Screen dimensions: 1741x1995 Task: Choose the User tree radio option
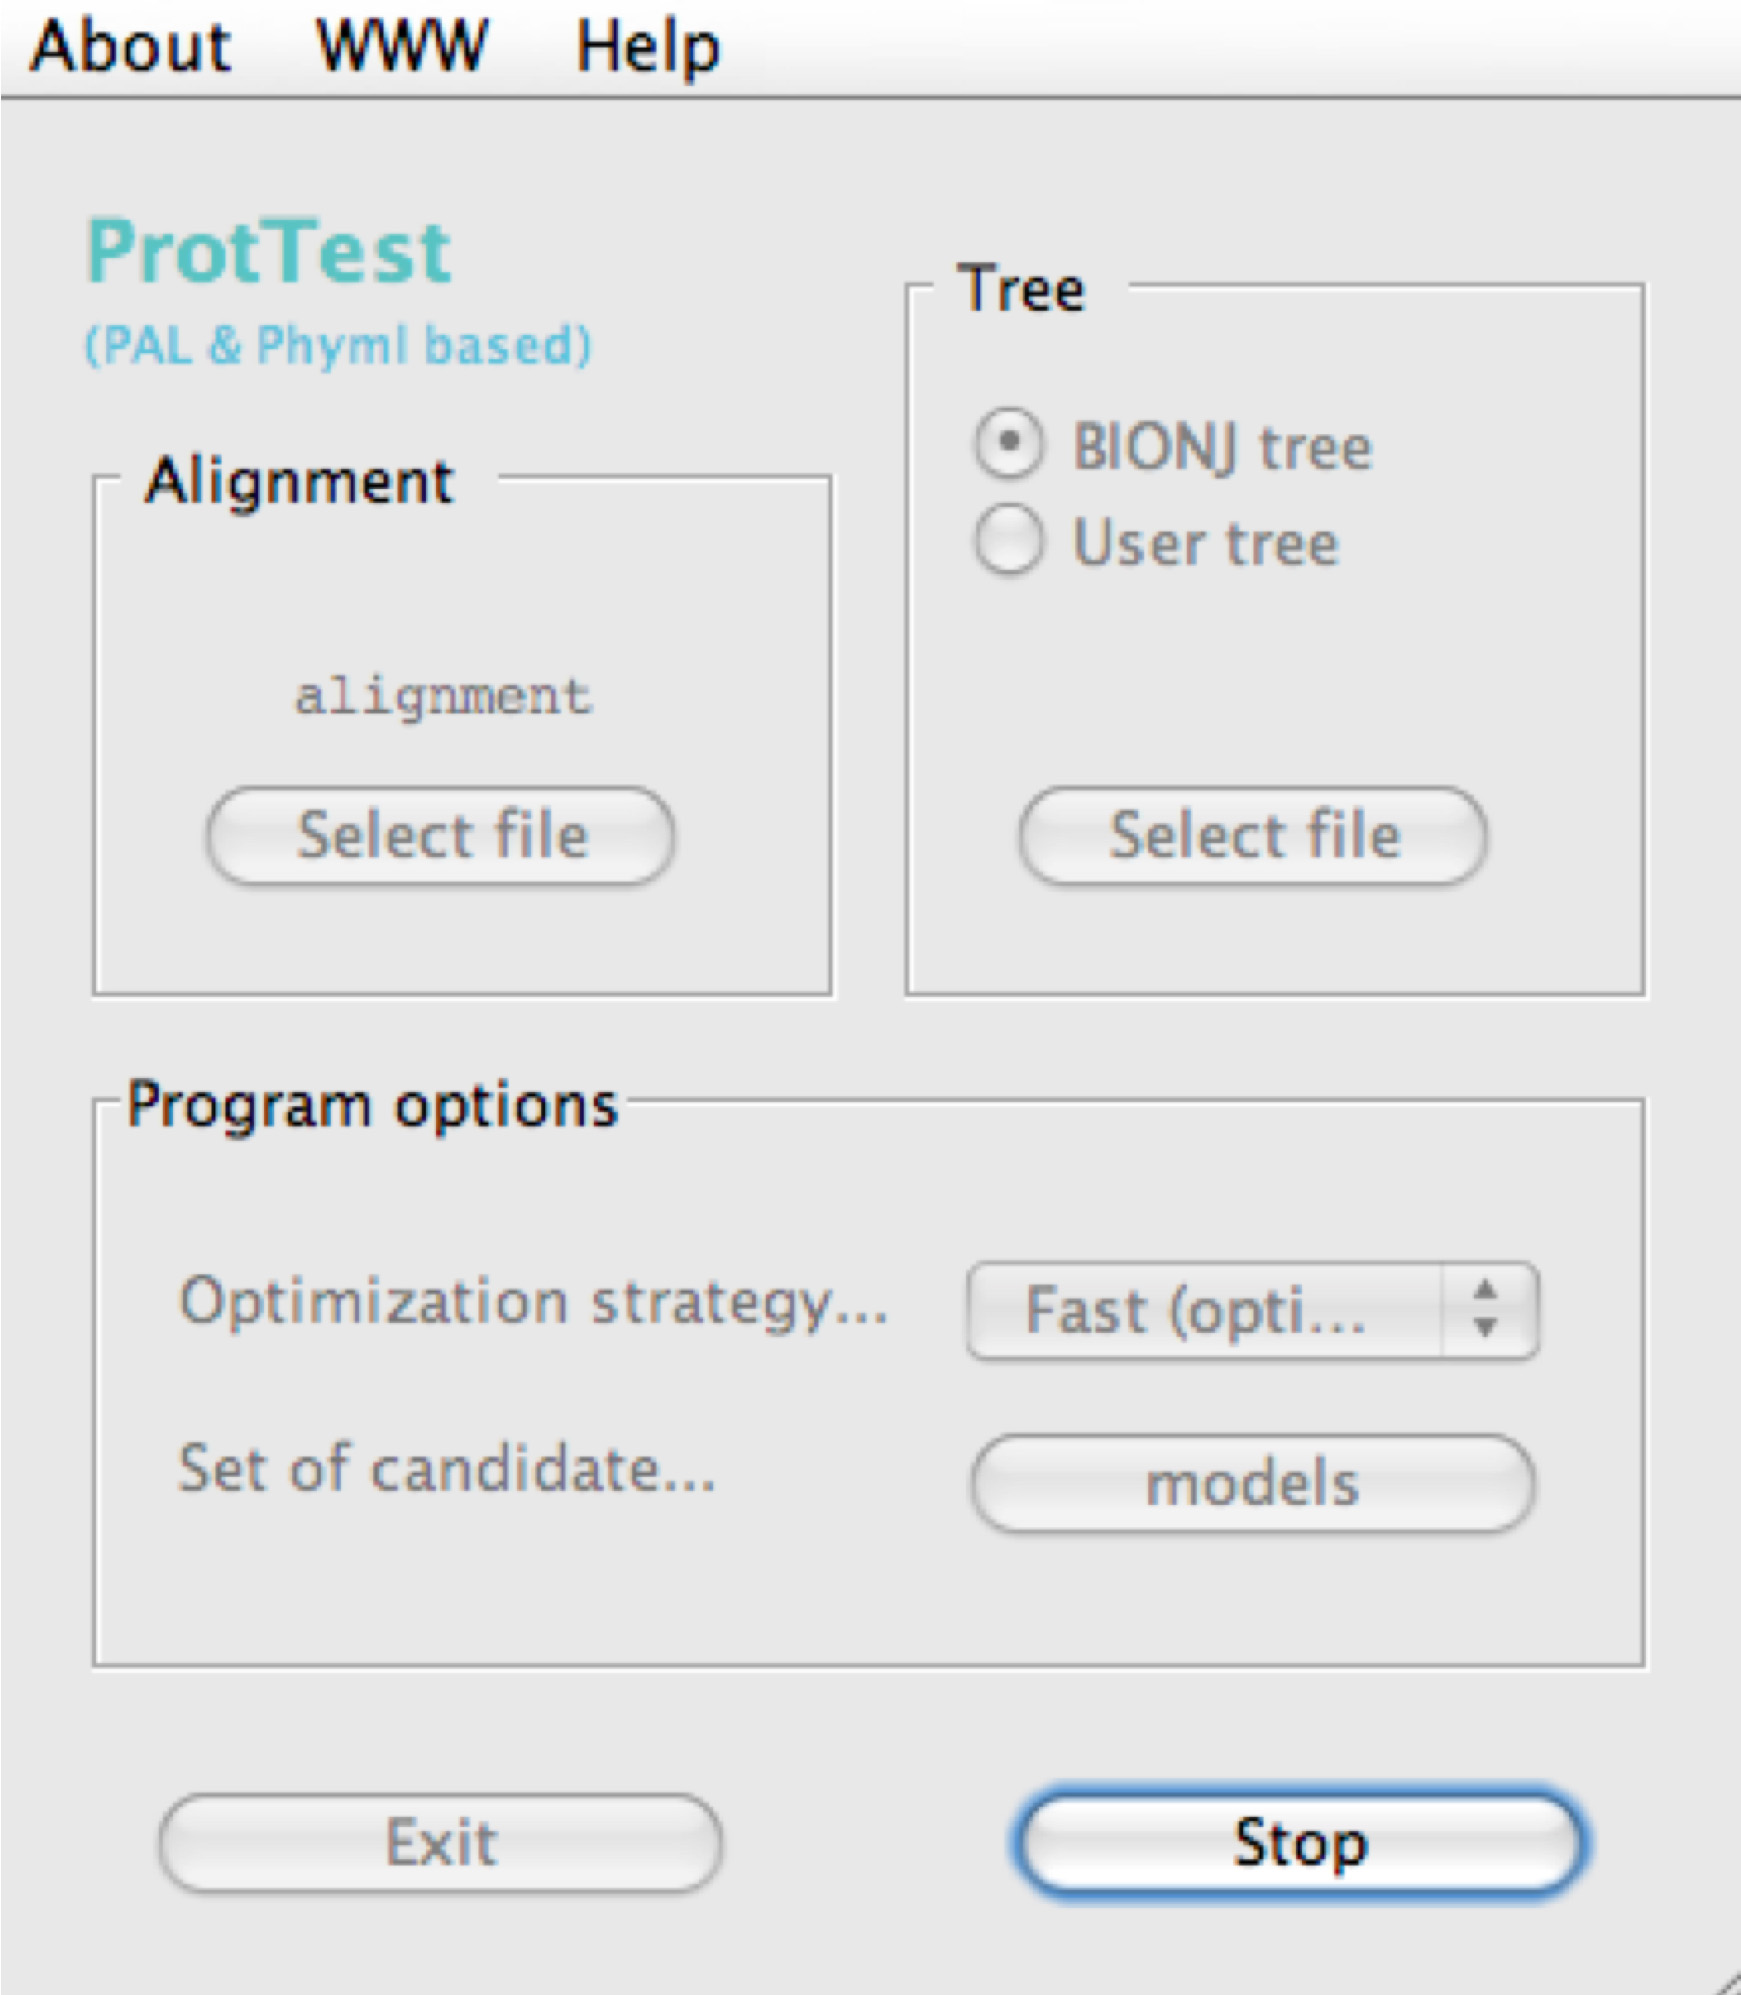click(x=1009, y=541)
